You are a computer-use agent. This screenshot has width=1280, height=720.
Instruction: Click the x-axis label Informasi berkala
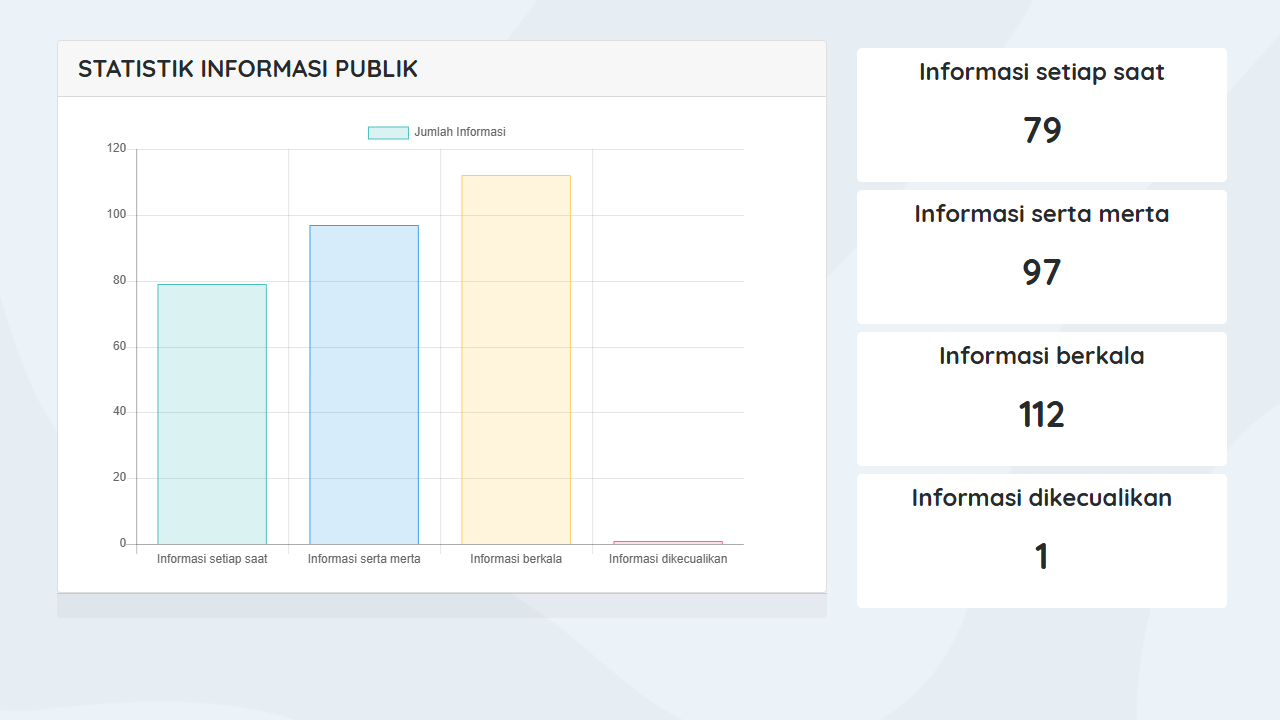click(516, 559)
